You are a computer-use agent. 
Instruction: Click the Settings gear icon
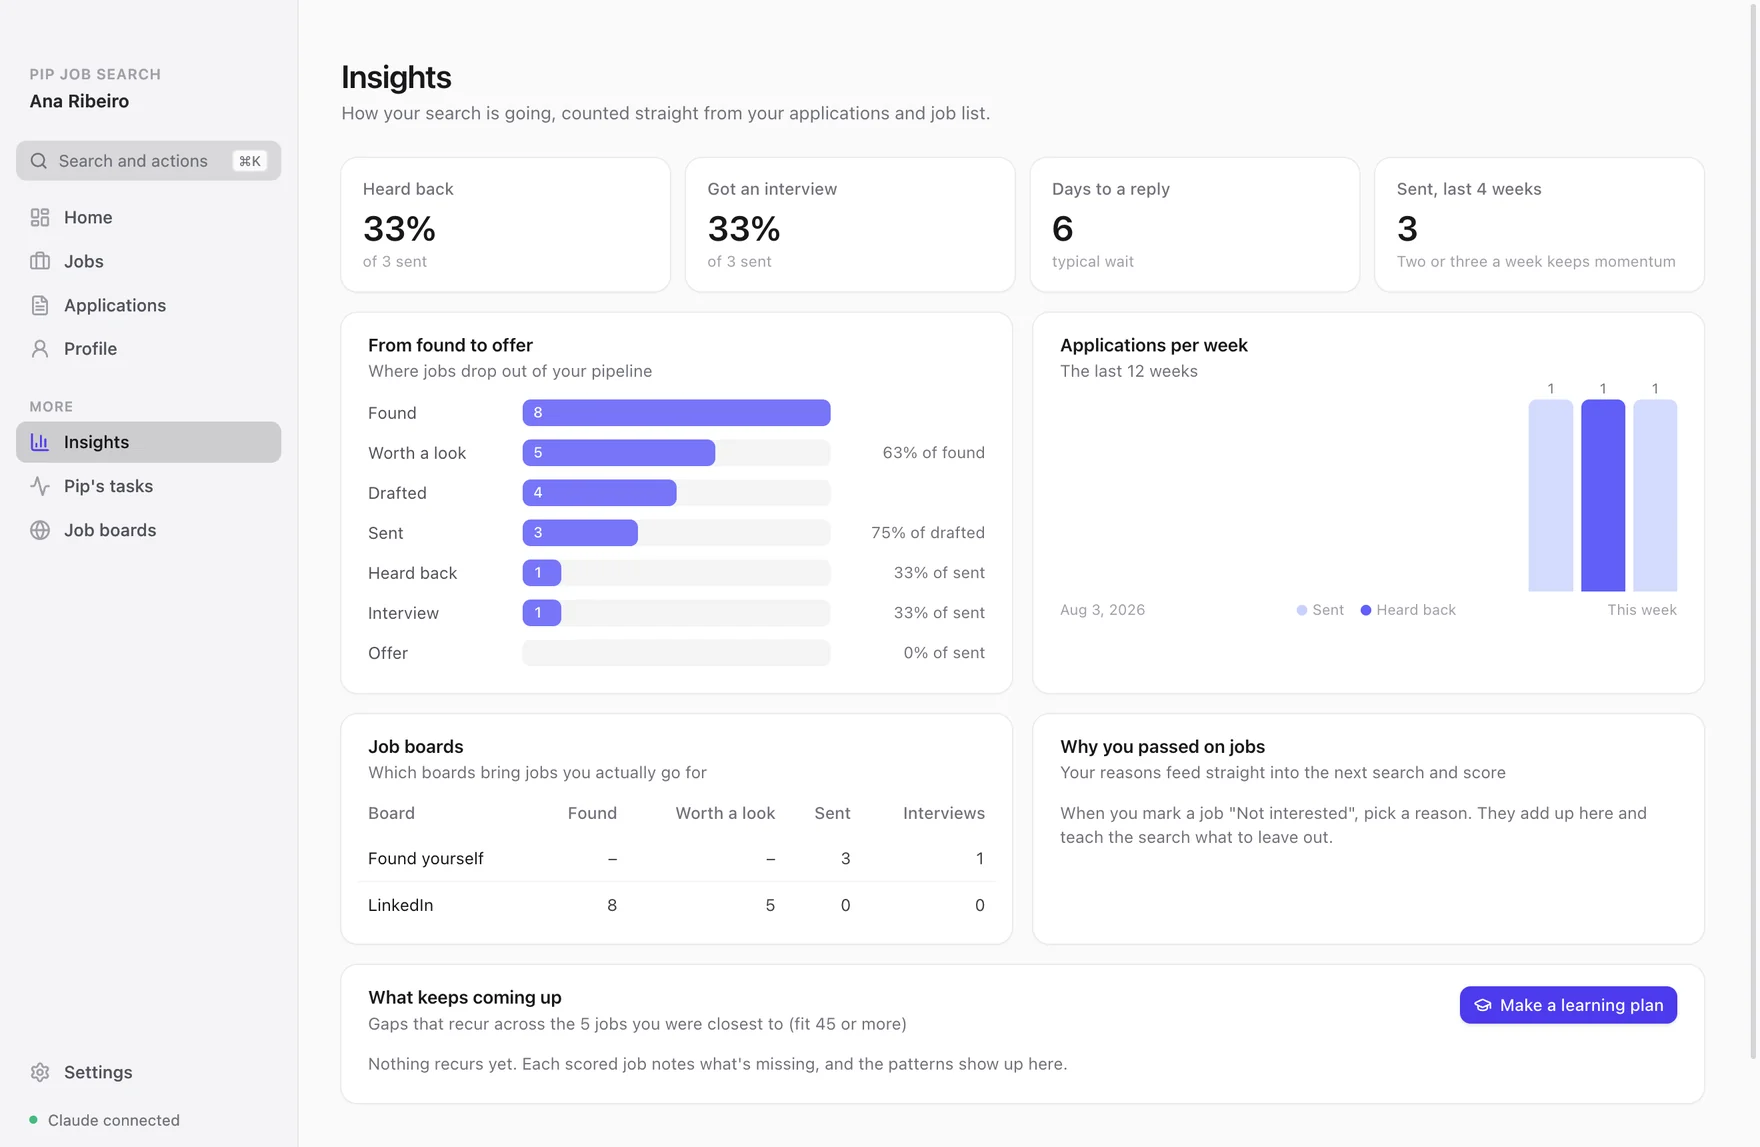coord(40,1072)
